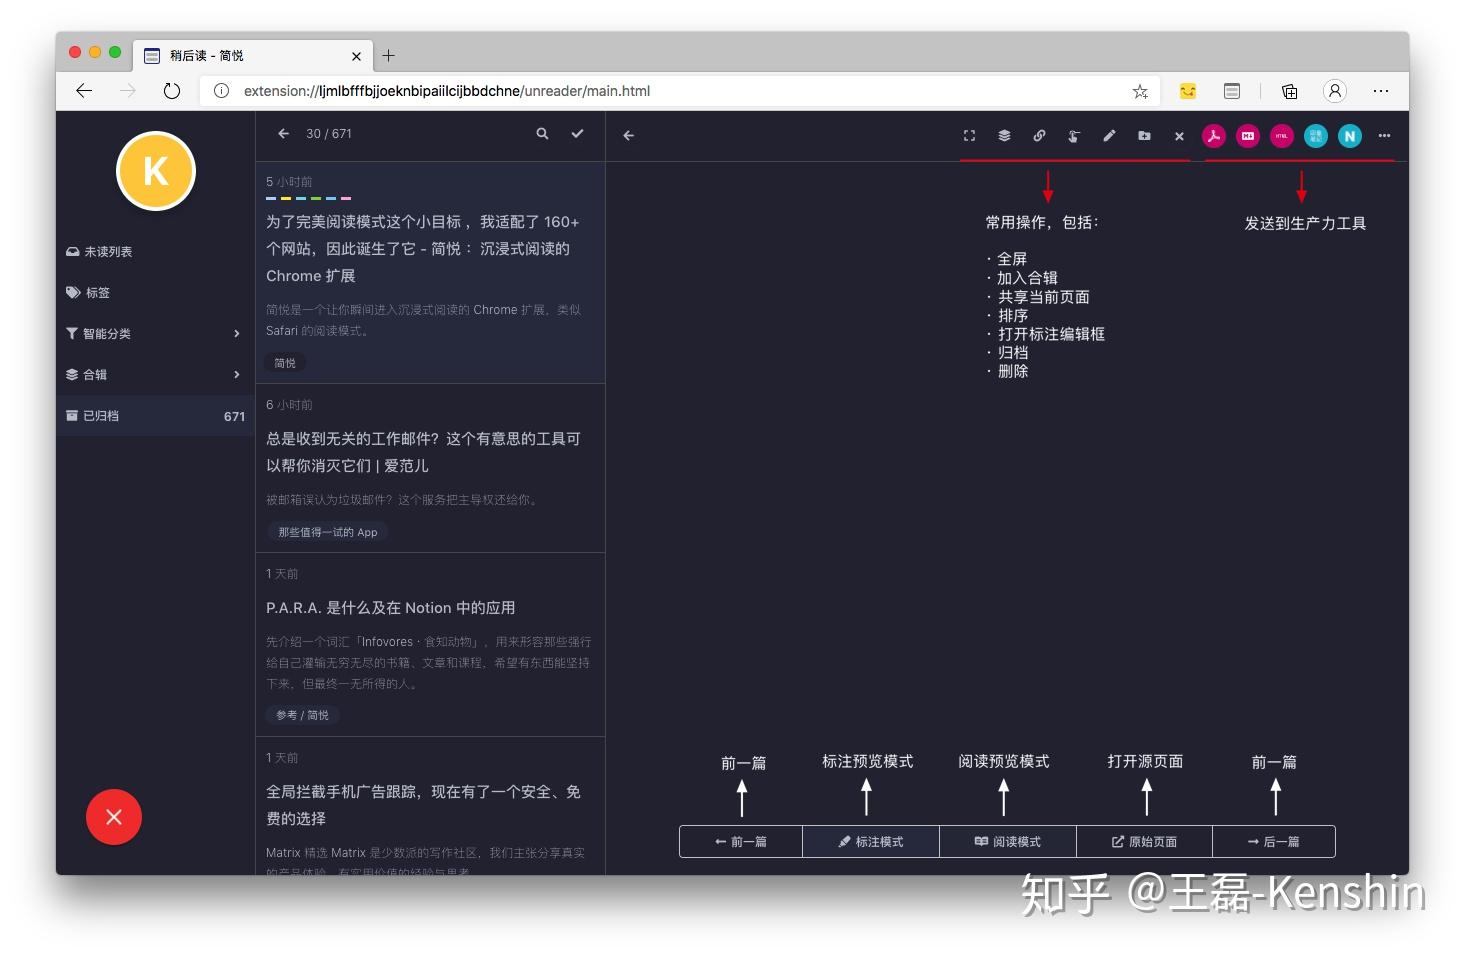Click the hand-shaped sort icon in reader toolbar

1074,136
